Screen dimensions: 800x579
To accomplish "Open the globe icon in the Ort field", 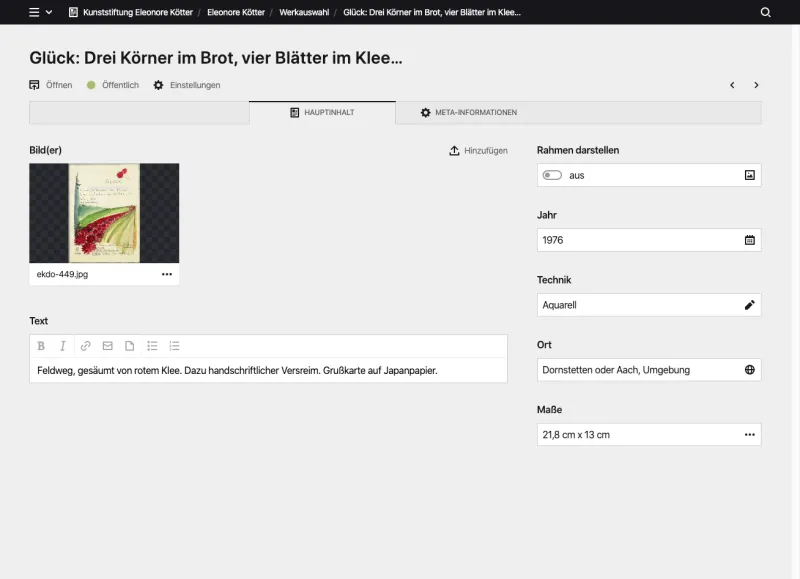I will [x=749, y=369].
